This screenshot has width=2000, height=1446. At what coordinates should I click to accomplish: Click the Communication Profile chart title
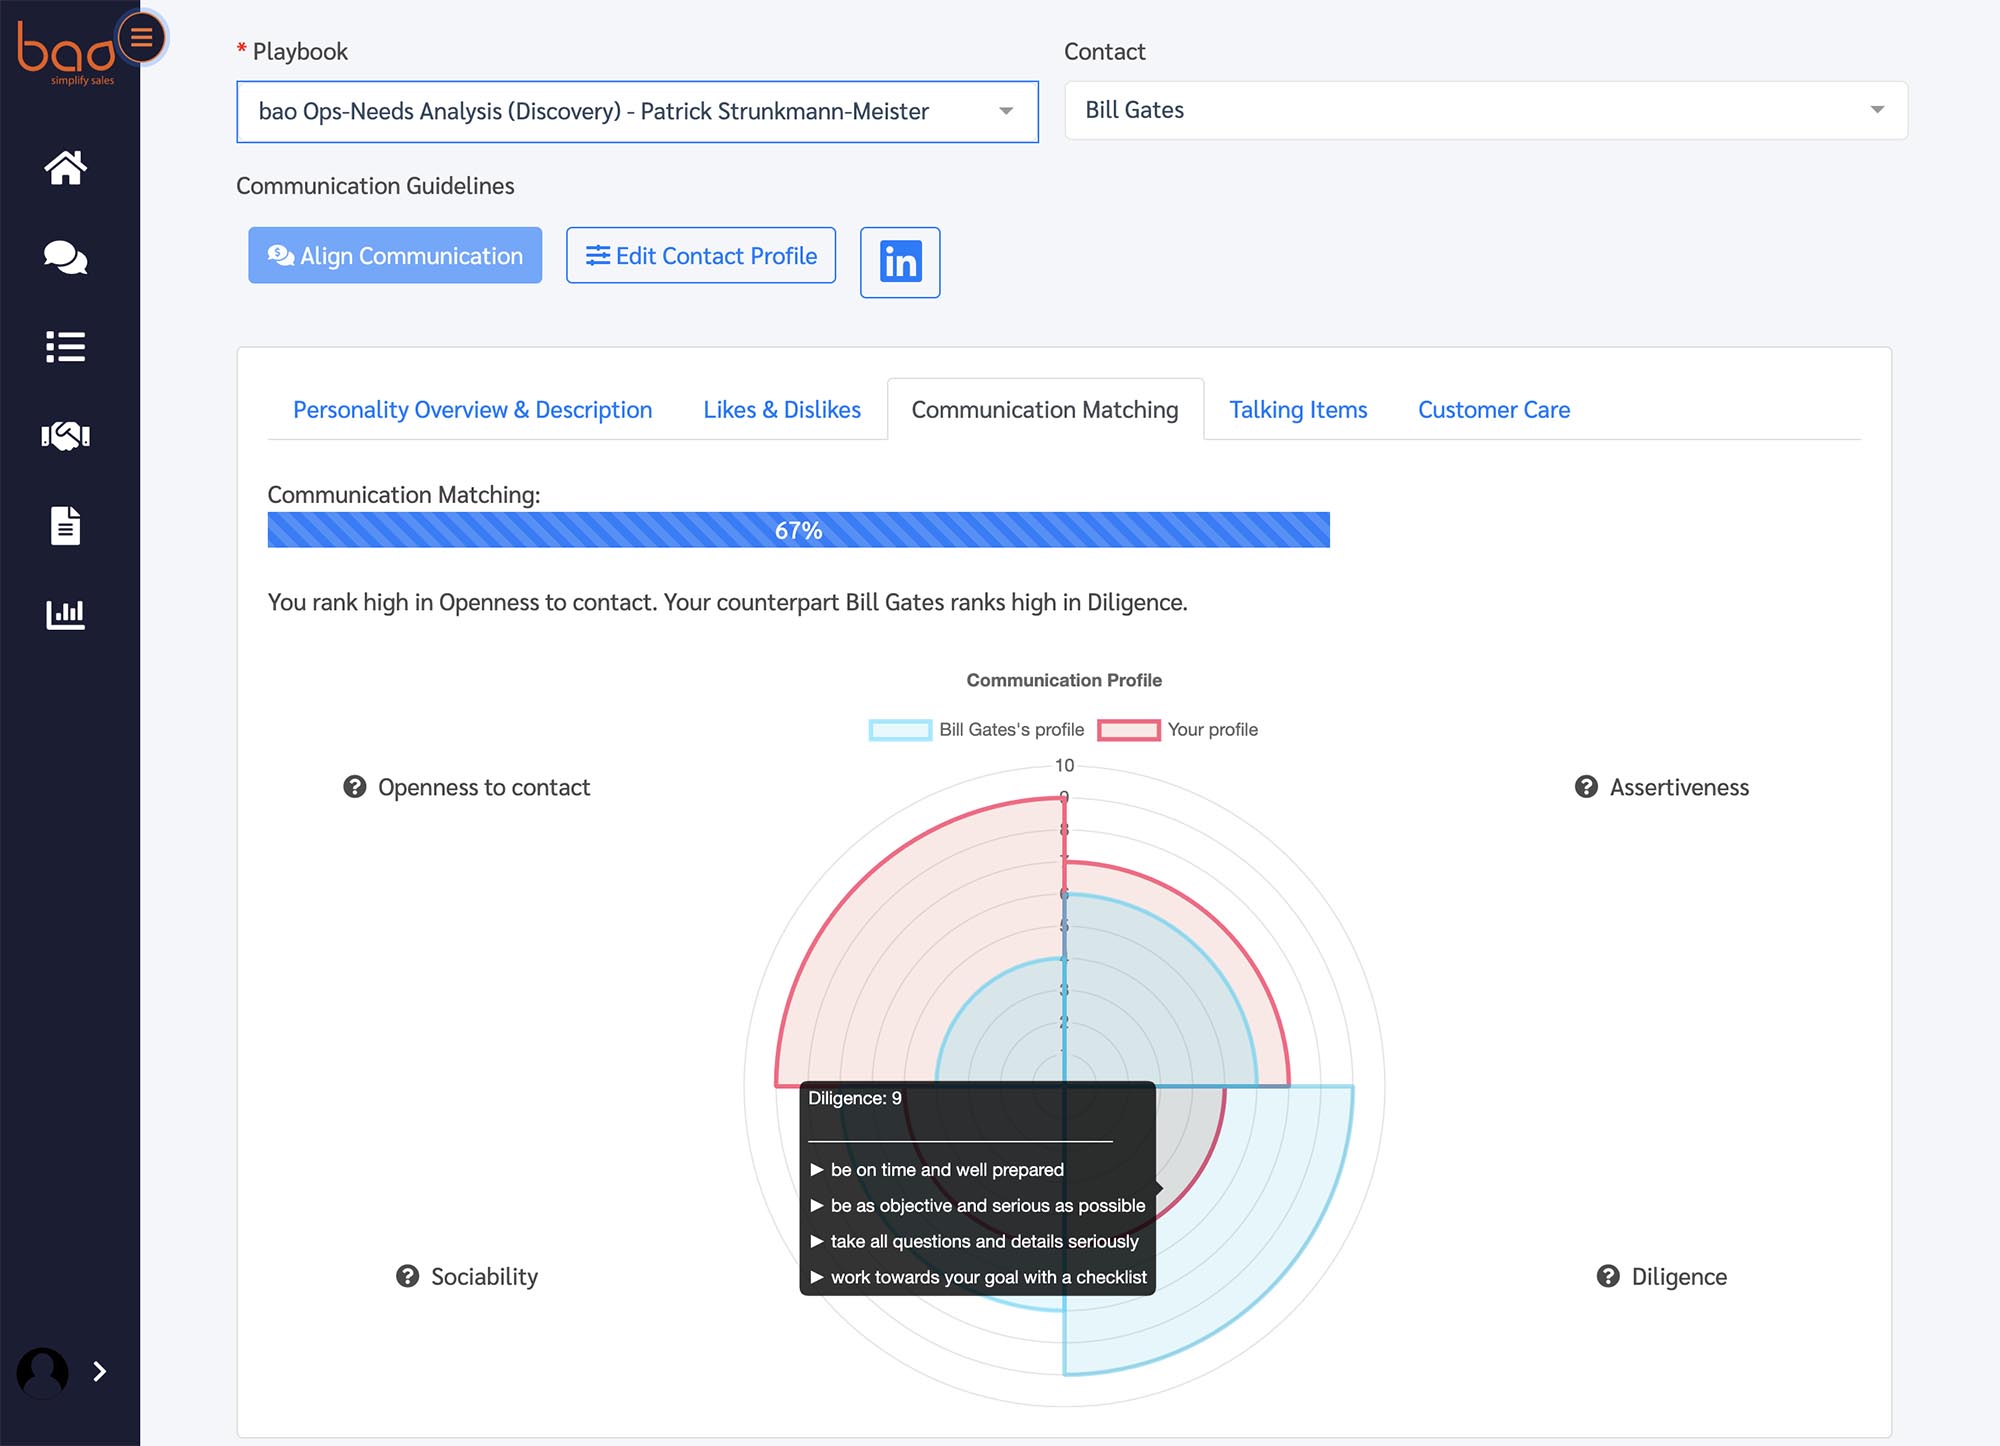tap(1064, 680)
